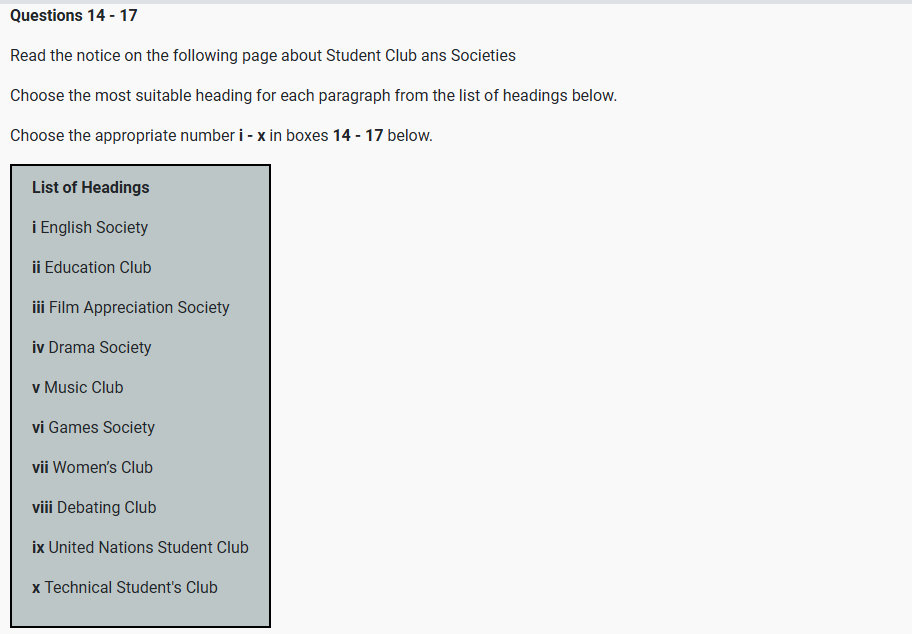Image resolution: width=912 pixels, height=634 pixels.
Task: Click the bold '14 - 17' in the boxes instruction
Action: pyautogui.click(x=358, y=136)
